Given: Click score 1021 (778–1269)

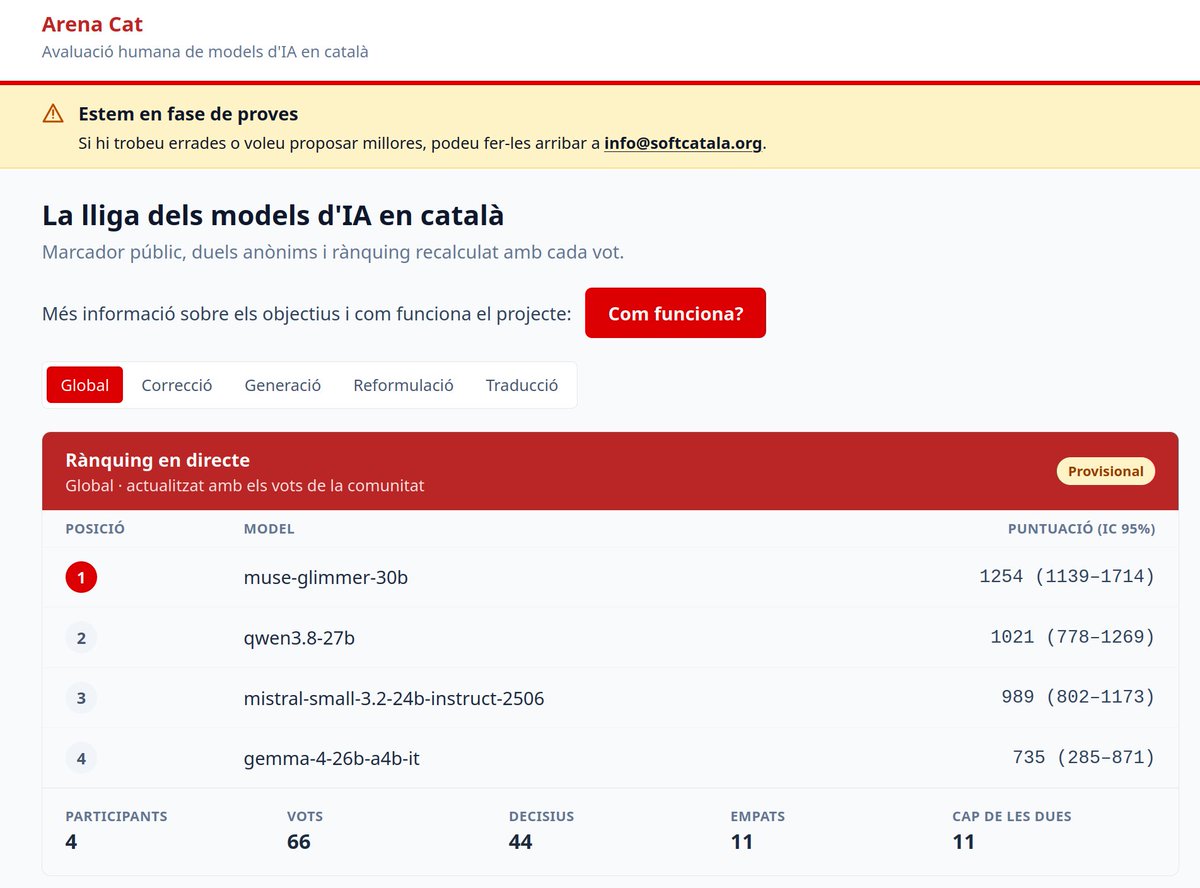Looking at the screenshot, I should [x=1073, y=637].
